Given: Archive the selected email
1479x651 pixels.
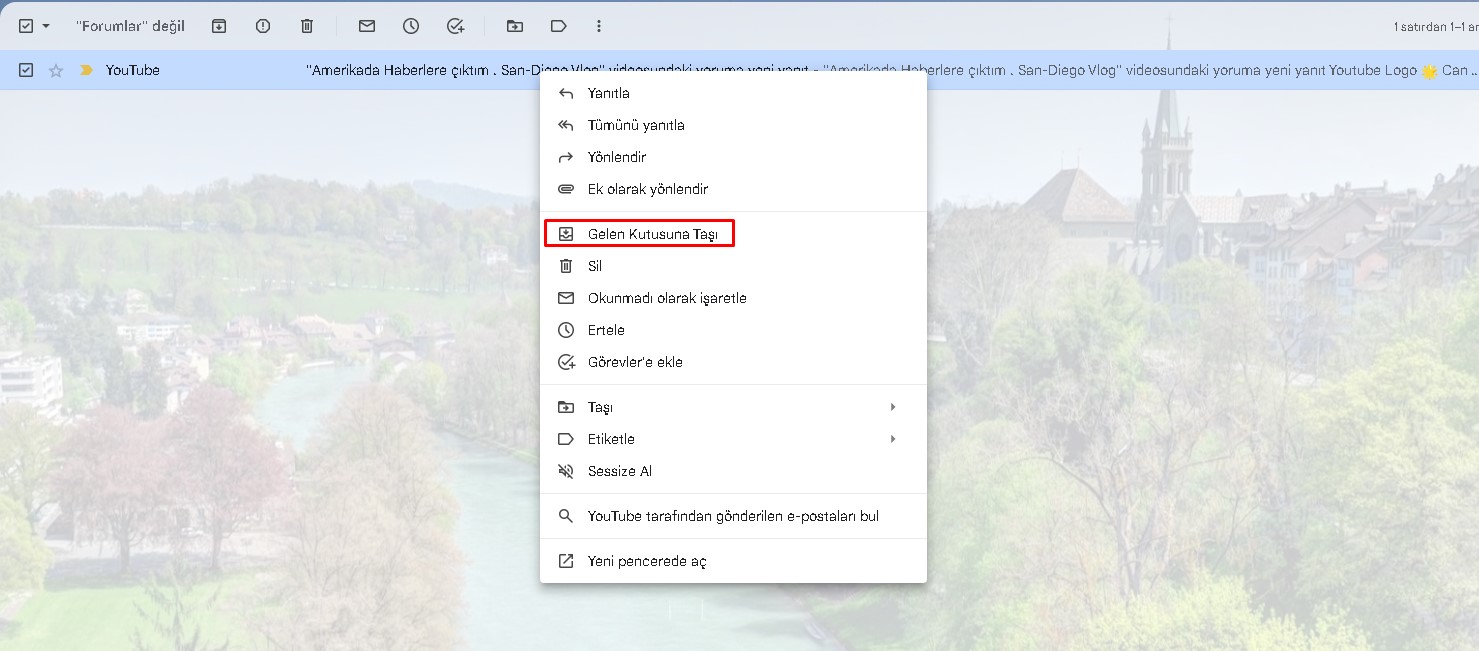Looking at the screenshot, I should pyautogui.click(x=218, y=25).
